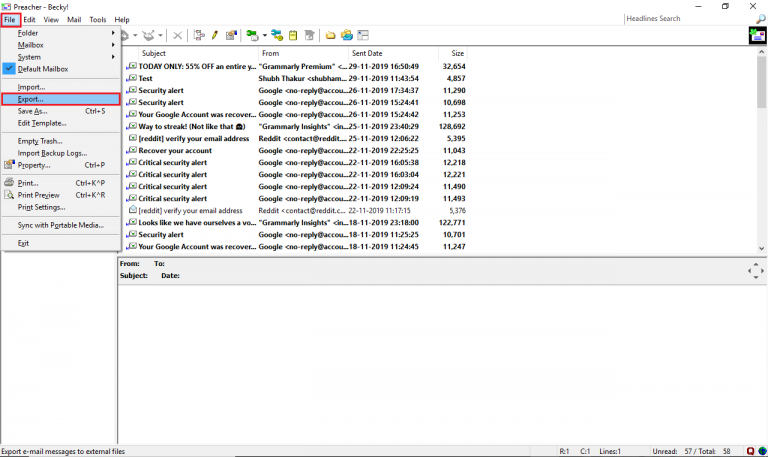Choose Exit from File menu
This screenshot has height=457, width=768.
click(x=61, y=243)
